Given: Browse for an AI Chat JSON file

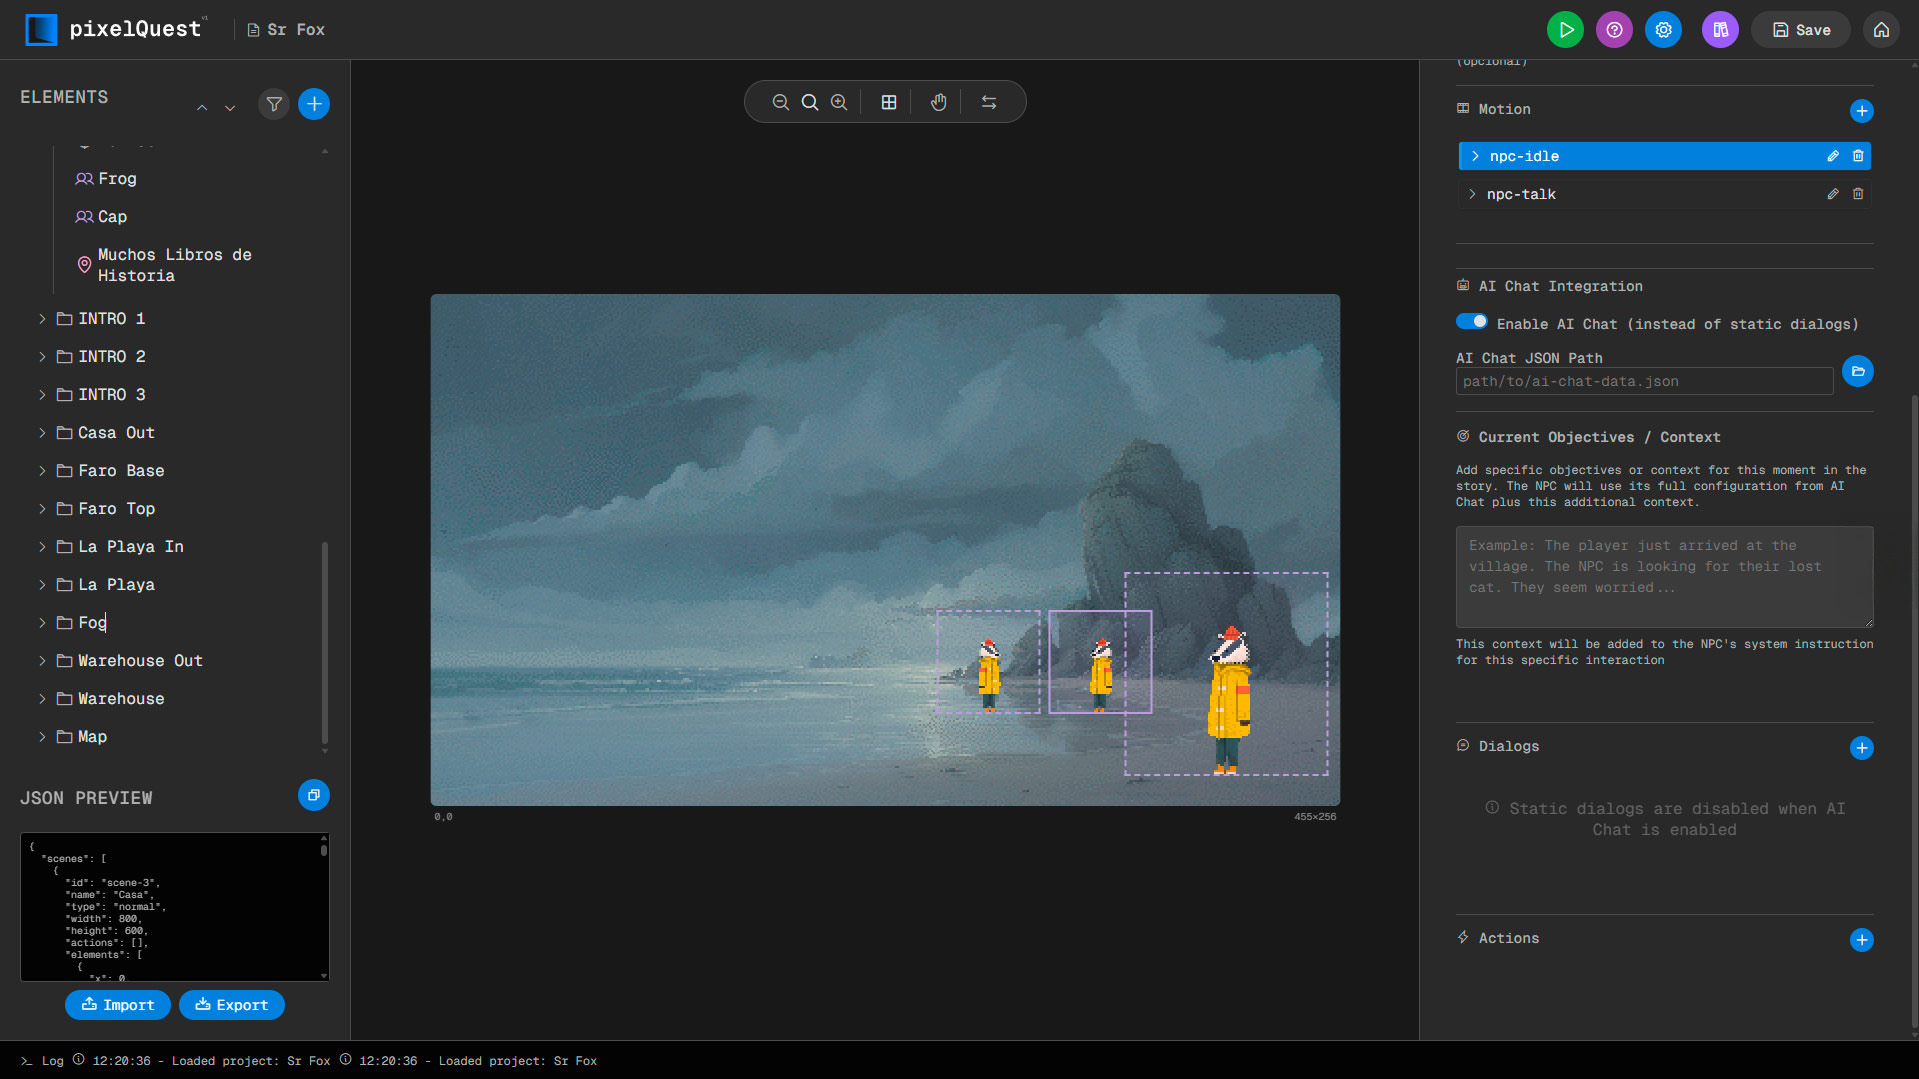Looking at the screenshot, I should (x=1858, y=371).
